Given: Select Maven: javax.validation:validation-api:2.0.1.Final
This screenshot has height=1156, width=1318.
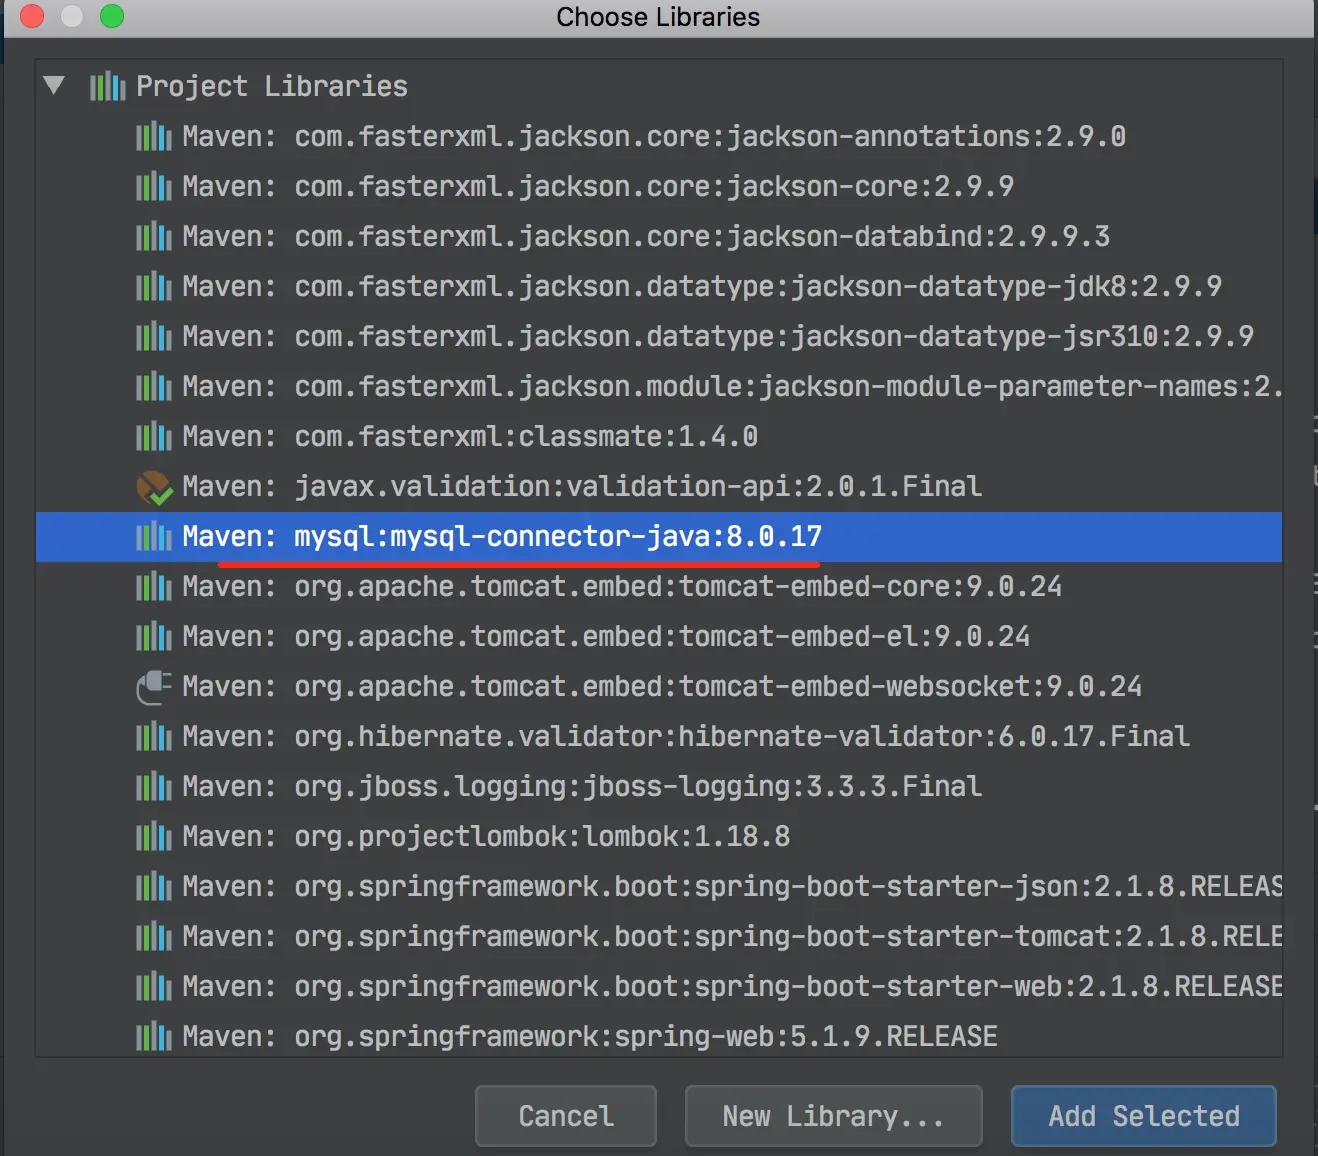Looking at the screenshot, I should click(x=659, y=486).
